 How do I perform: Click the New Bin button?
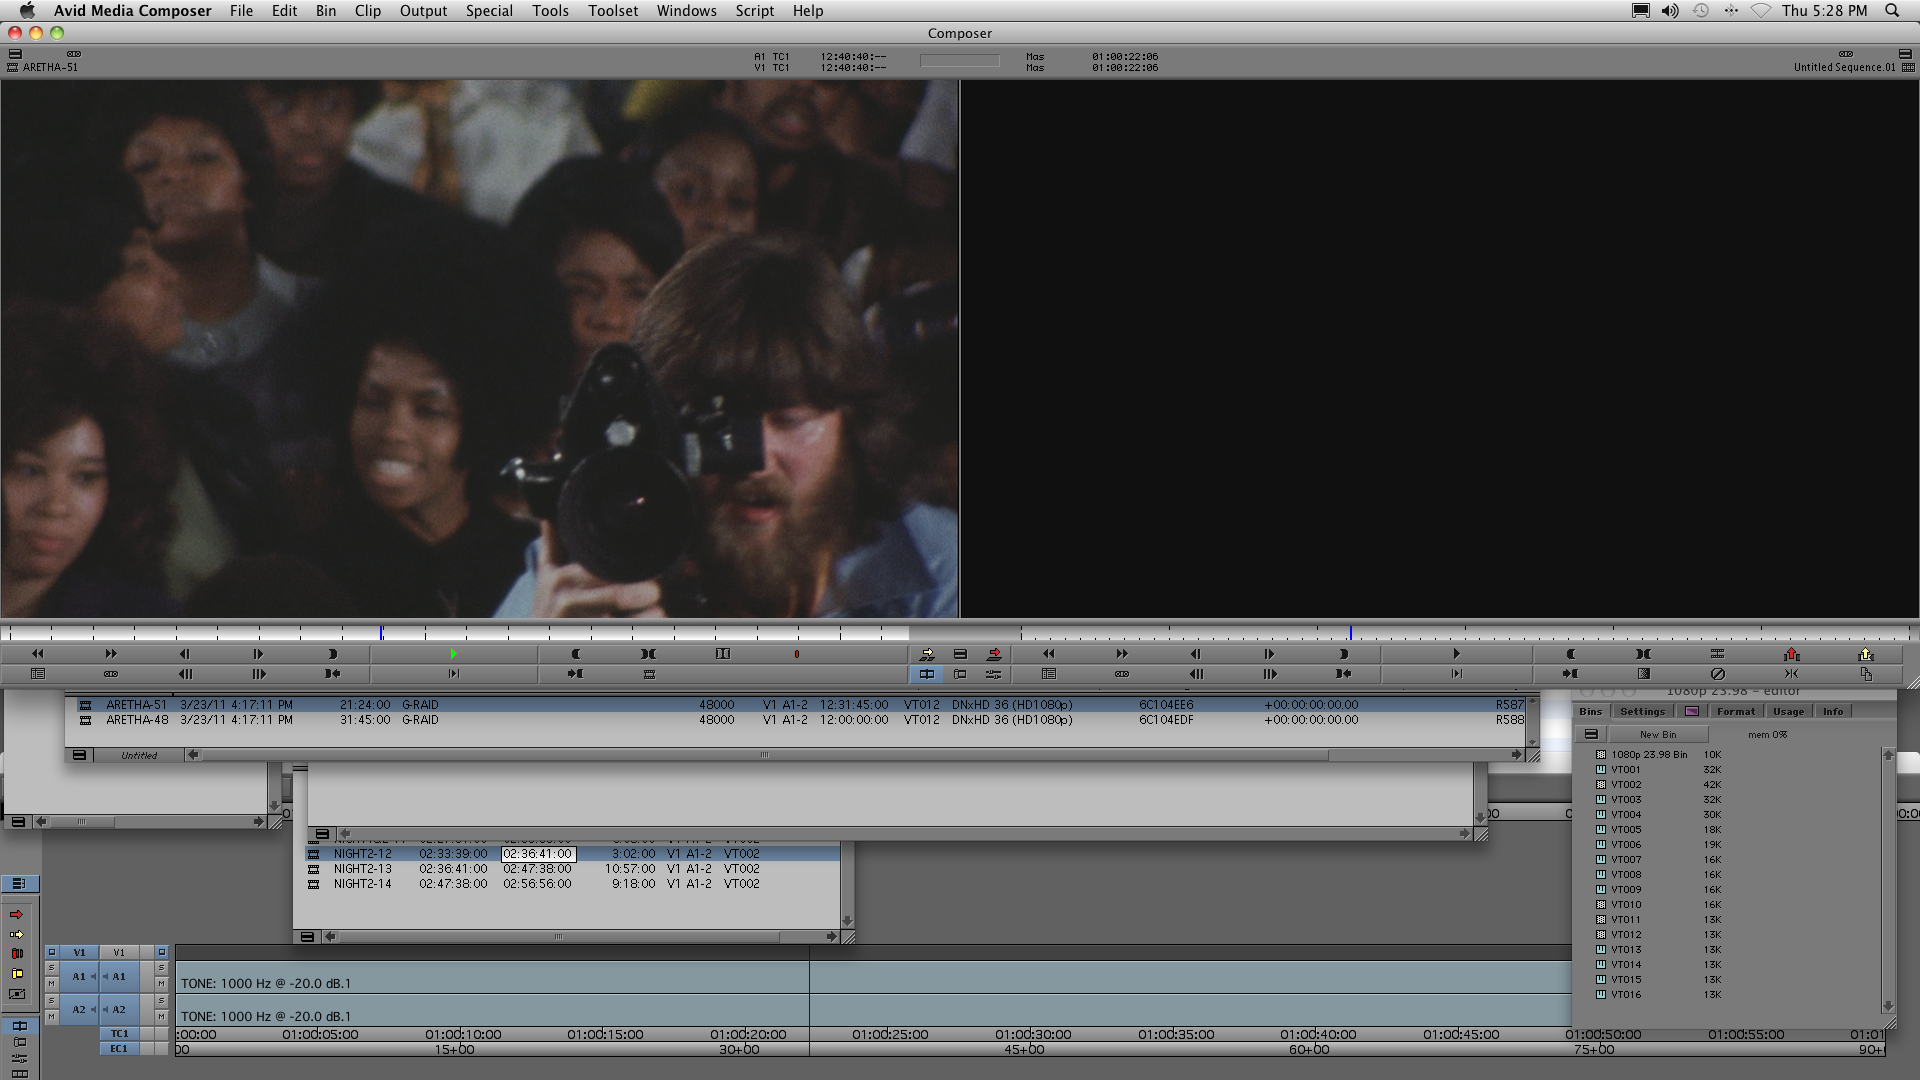tap(1657, 734)
